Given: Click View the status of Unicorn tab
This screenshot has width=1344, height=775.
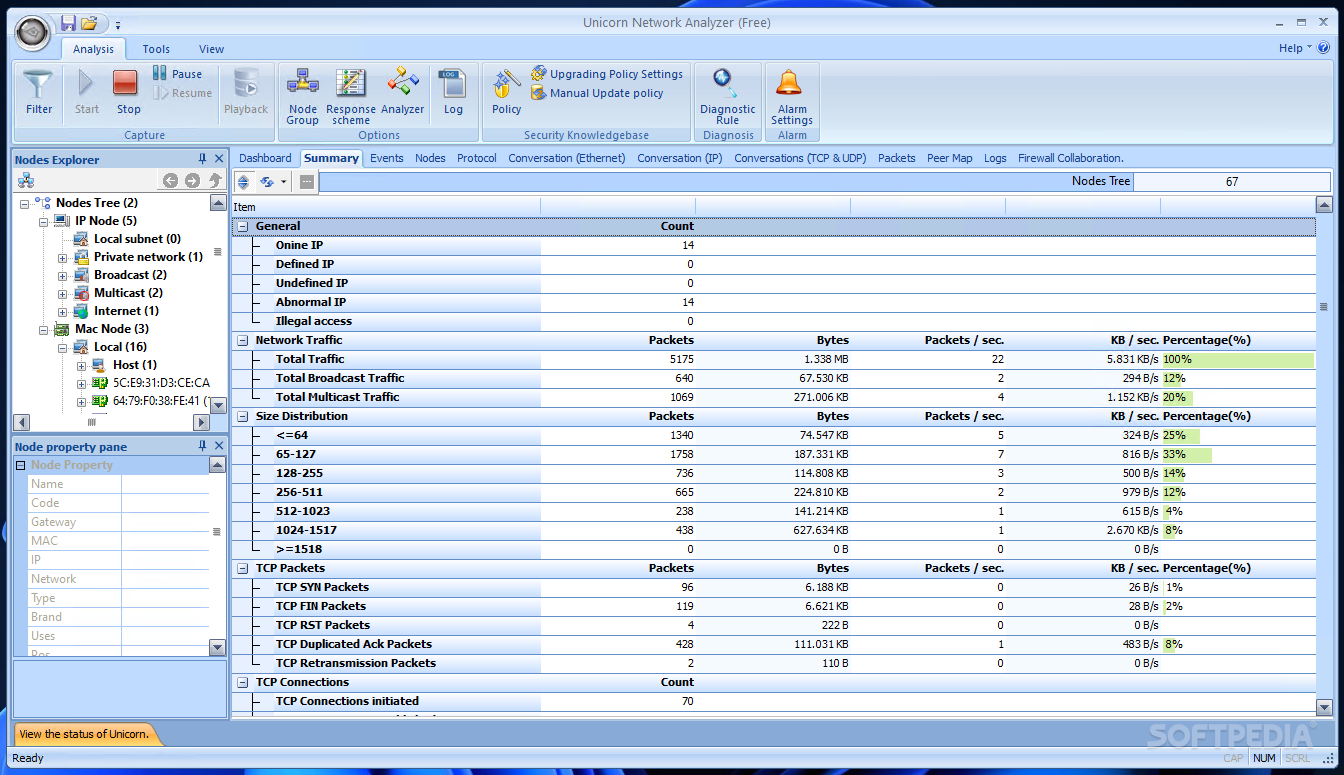Looking at the screenshot, I should pos(84,734).
